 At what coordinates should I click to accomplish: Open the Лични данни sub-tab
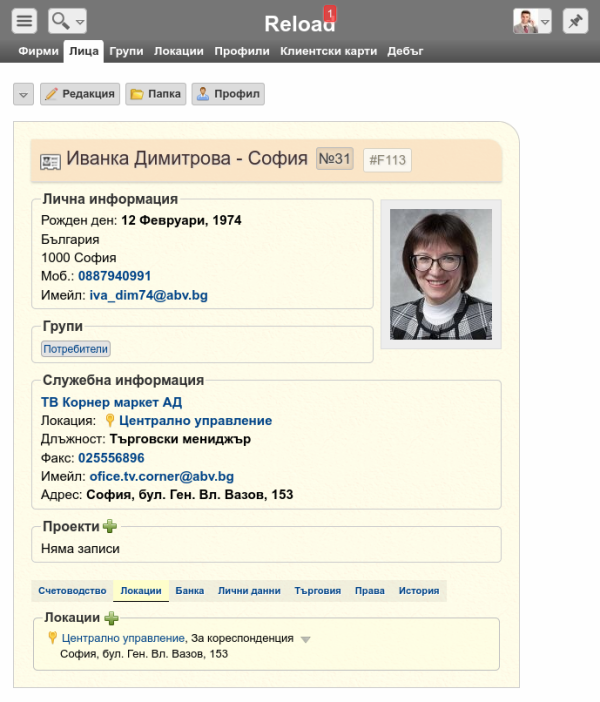pos(249,591)
